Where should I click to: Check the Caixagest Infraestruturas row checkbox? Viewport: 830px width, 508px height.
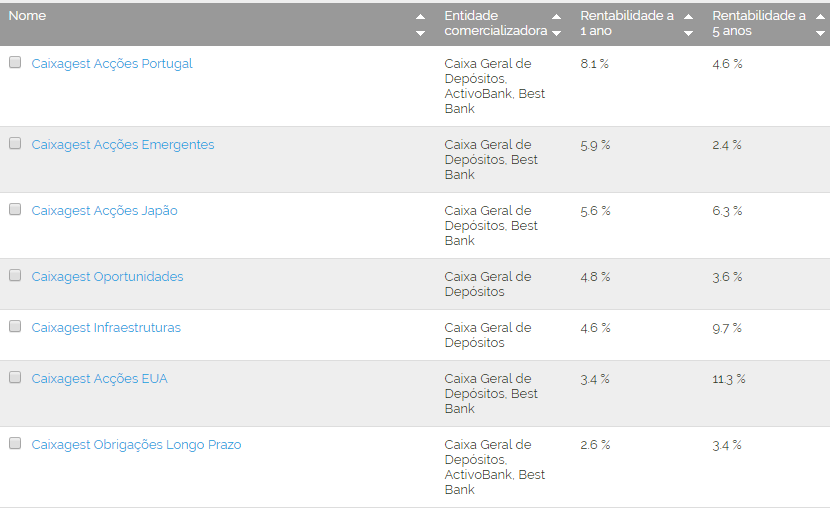tap(15, 326)
